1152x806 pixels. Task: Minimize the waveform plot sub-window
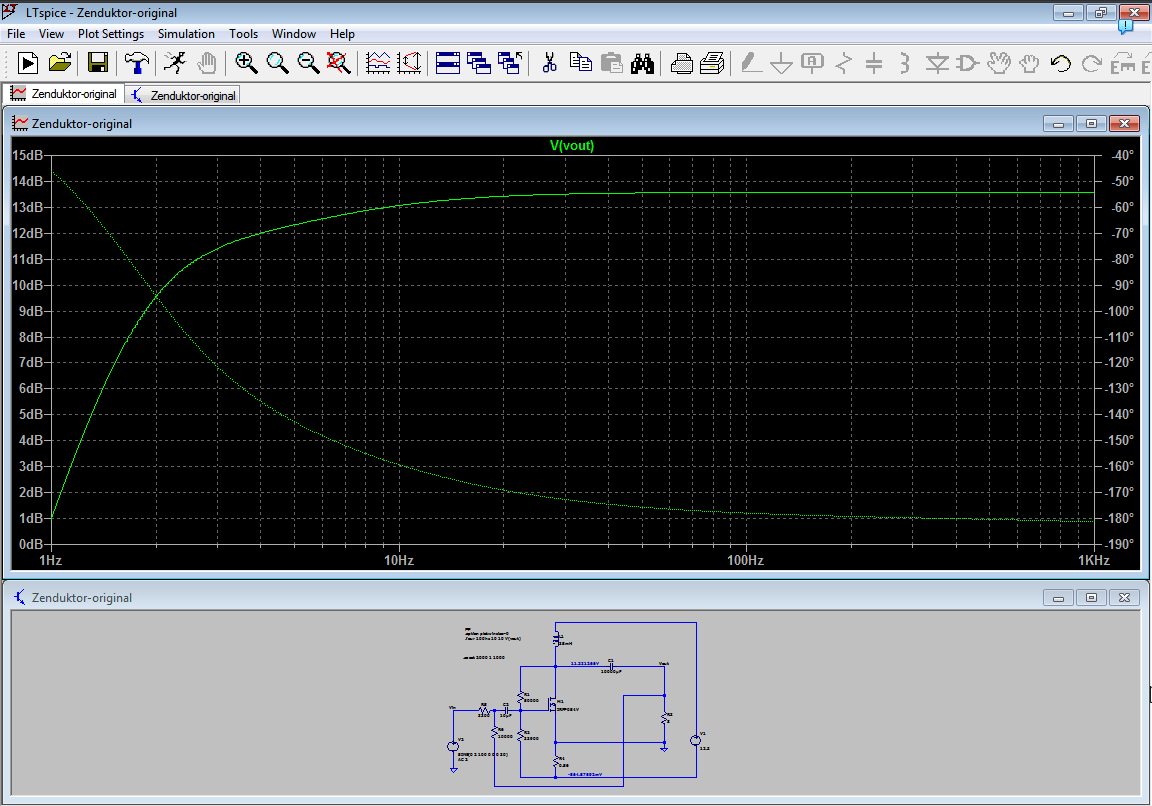coord(1059,123)
